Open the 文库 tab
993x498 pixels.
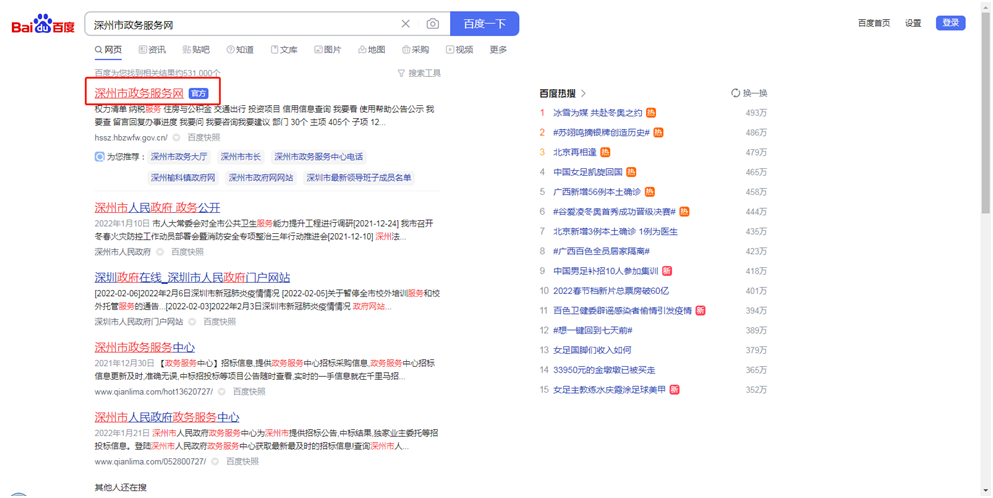[284, 49]
